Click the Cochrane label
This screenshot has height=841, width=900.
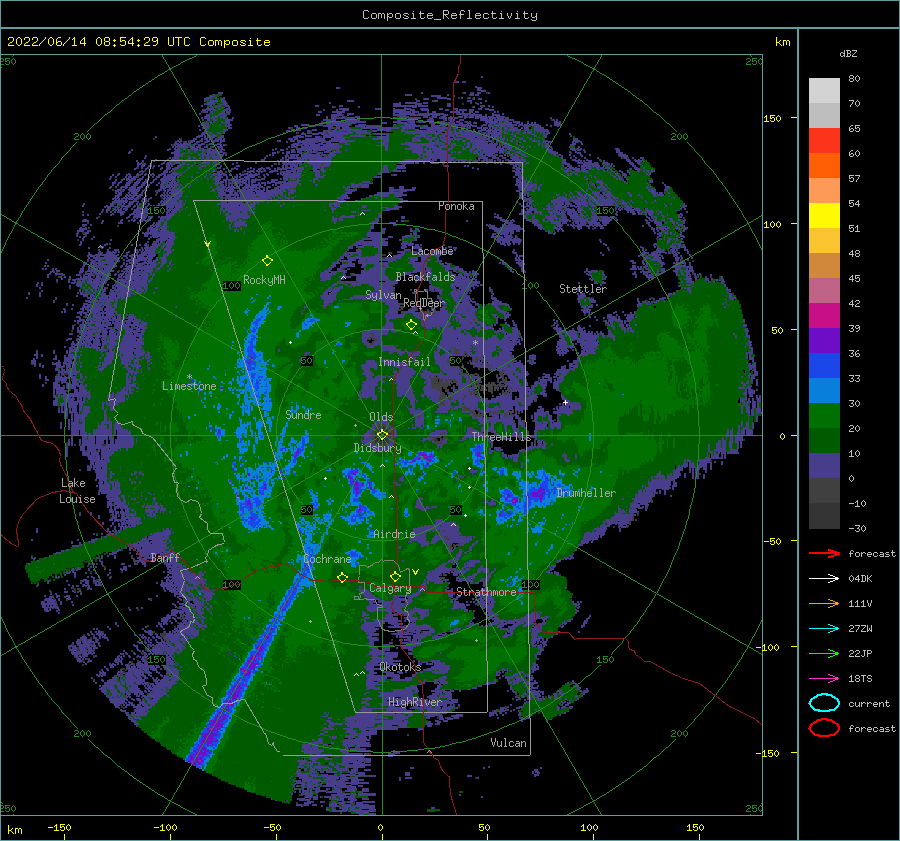point(327,559)
